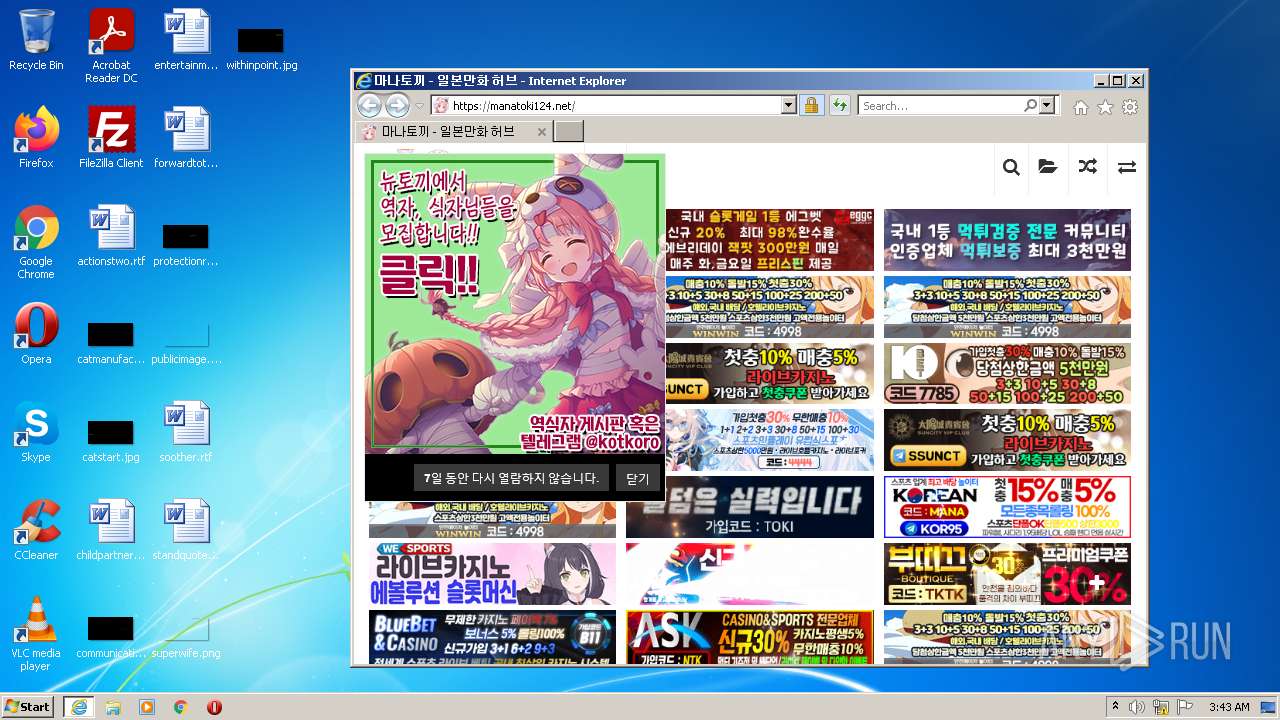Open the ASK Casino&Sports banner
The width and height of the screenshot is (1280, 720).
point(750,637)
